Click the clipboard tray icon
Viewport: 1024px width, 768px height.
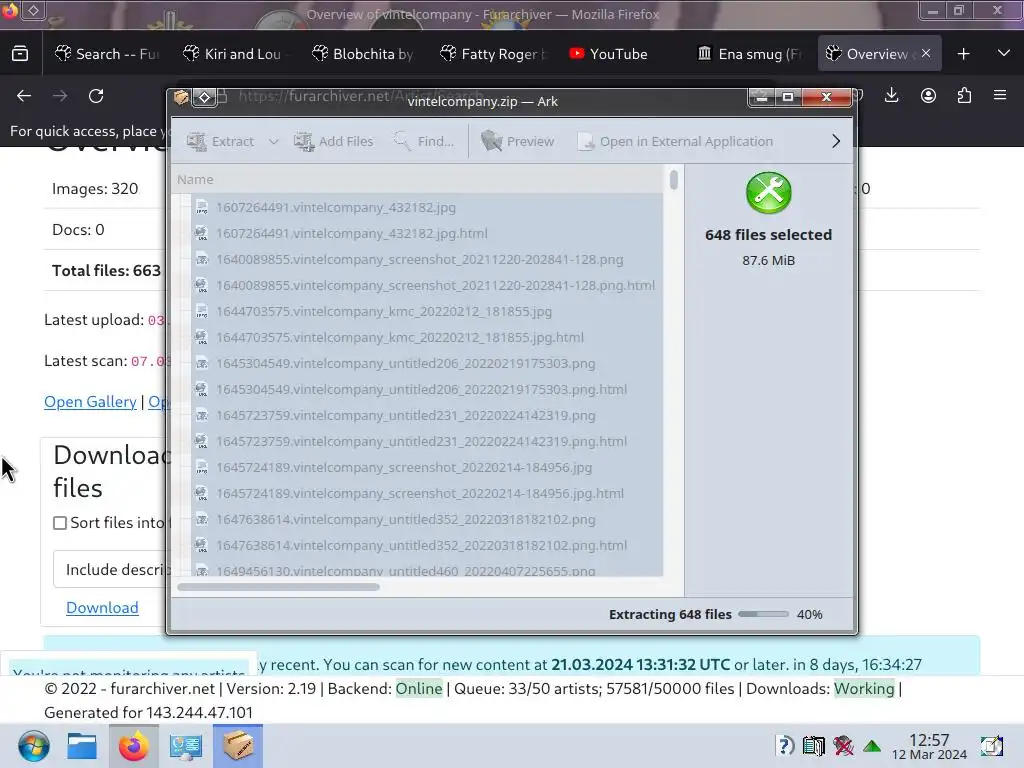pyautogui.click(x=814, y=745)
